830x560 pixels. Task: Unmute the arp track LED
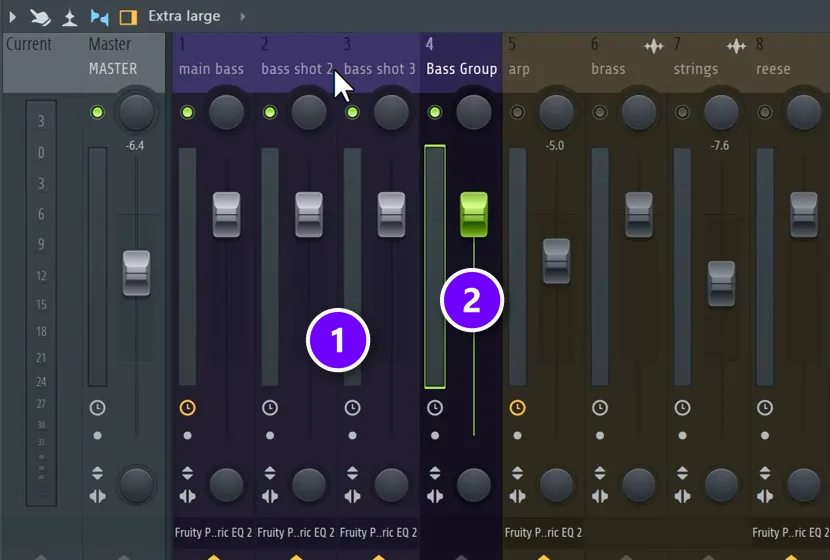(x=517, y=112)
